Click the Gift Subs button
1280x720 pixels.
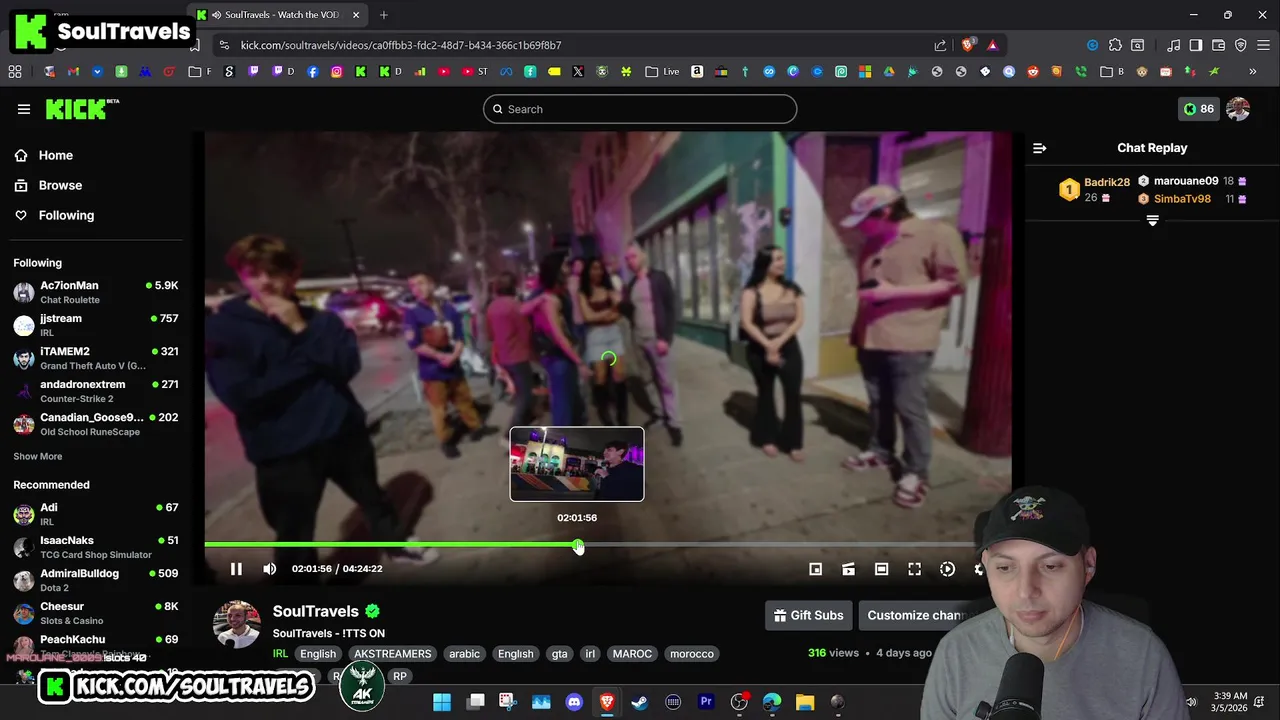(808, 615)
